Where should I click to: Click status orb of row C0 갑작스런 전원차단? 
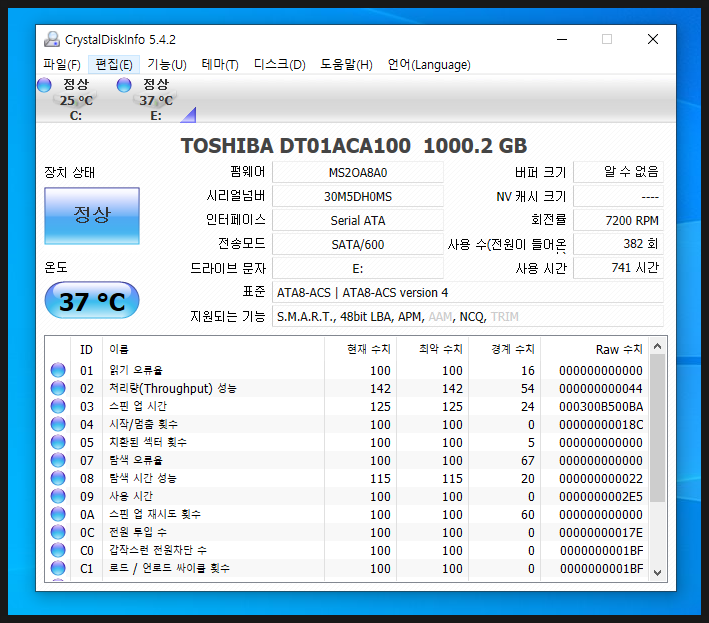click(x=58, y=550)
